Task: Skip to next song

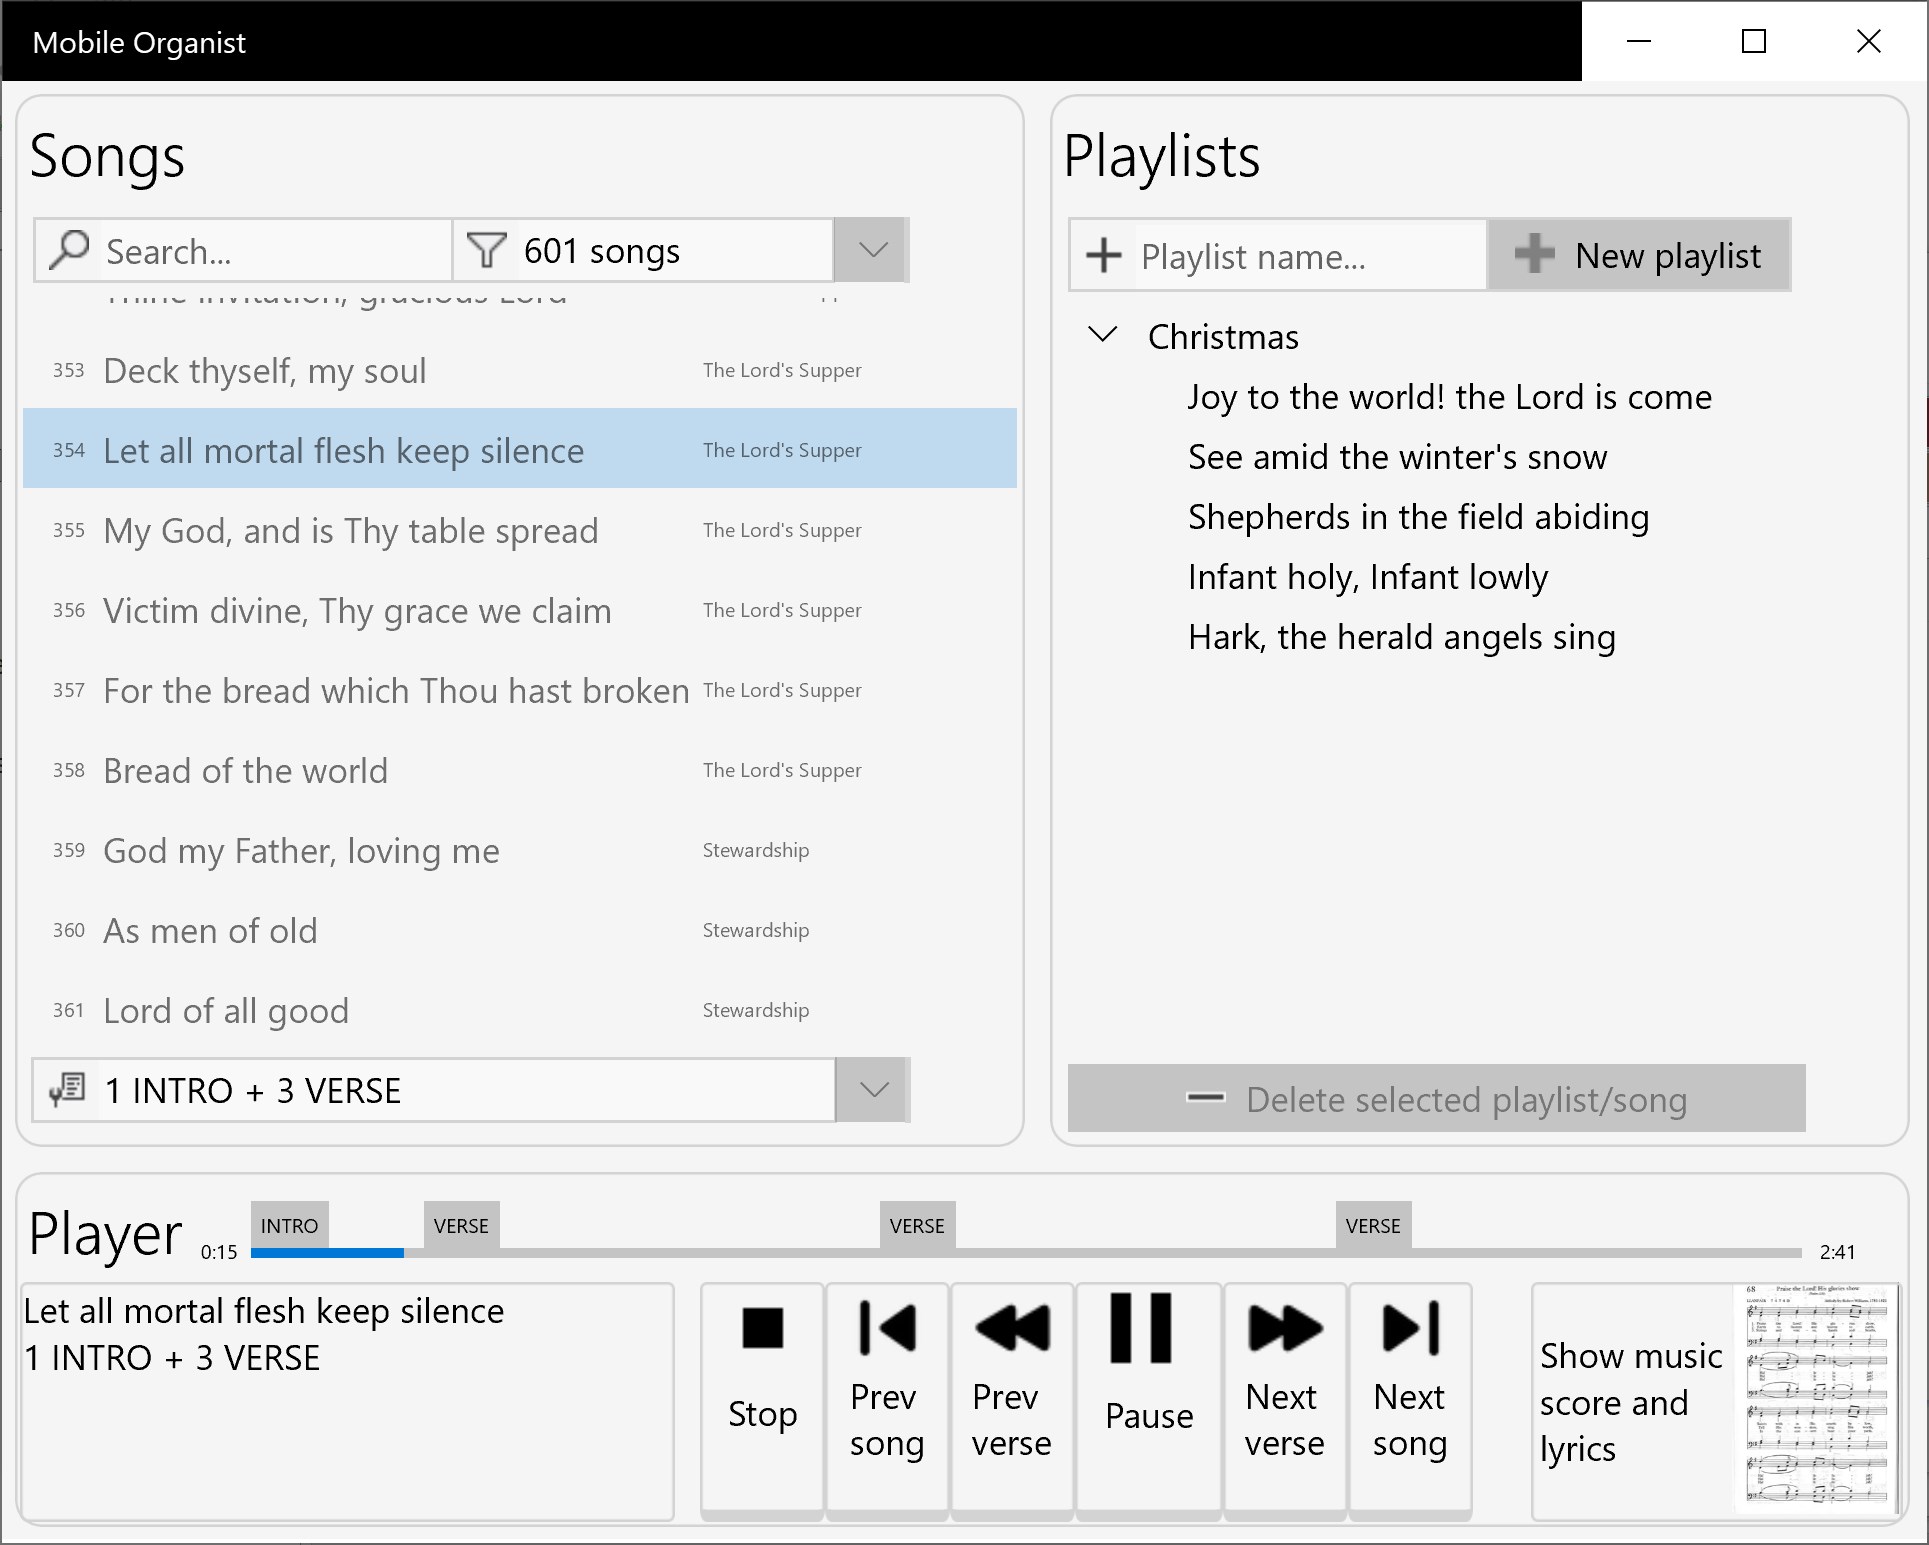Action: [1410, 1401]
